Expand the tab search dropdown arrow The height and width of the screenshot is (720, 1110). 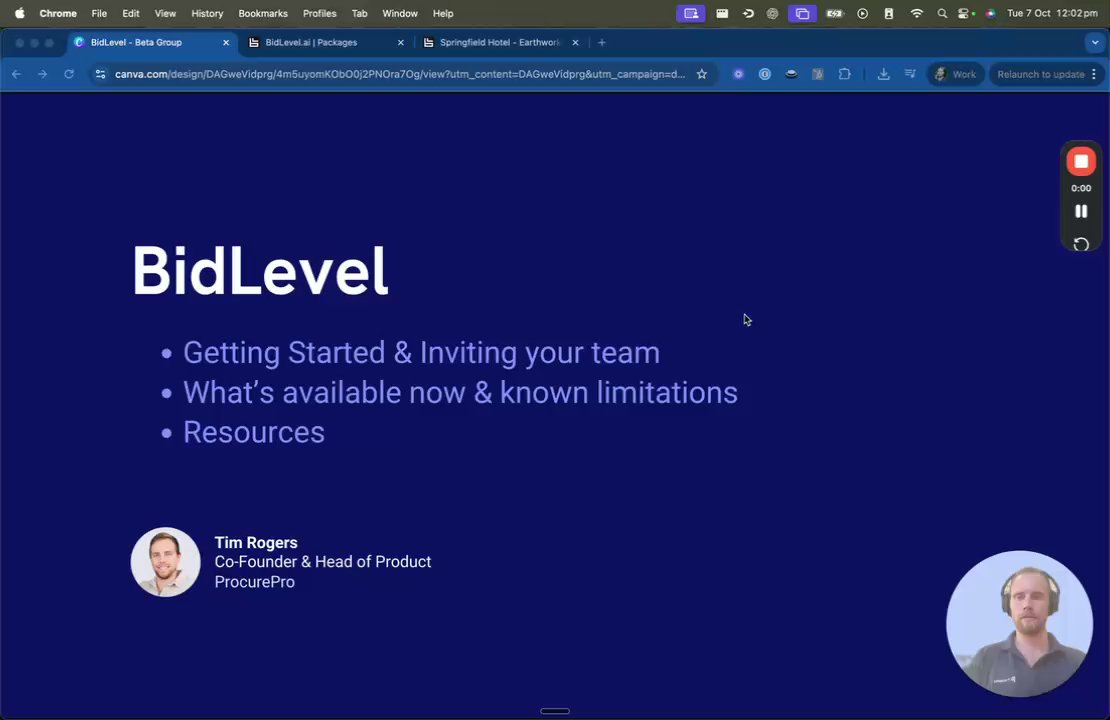coord(1094,42)
